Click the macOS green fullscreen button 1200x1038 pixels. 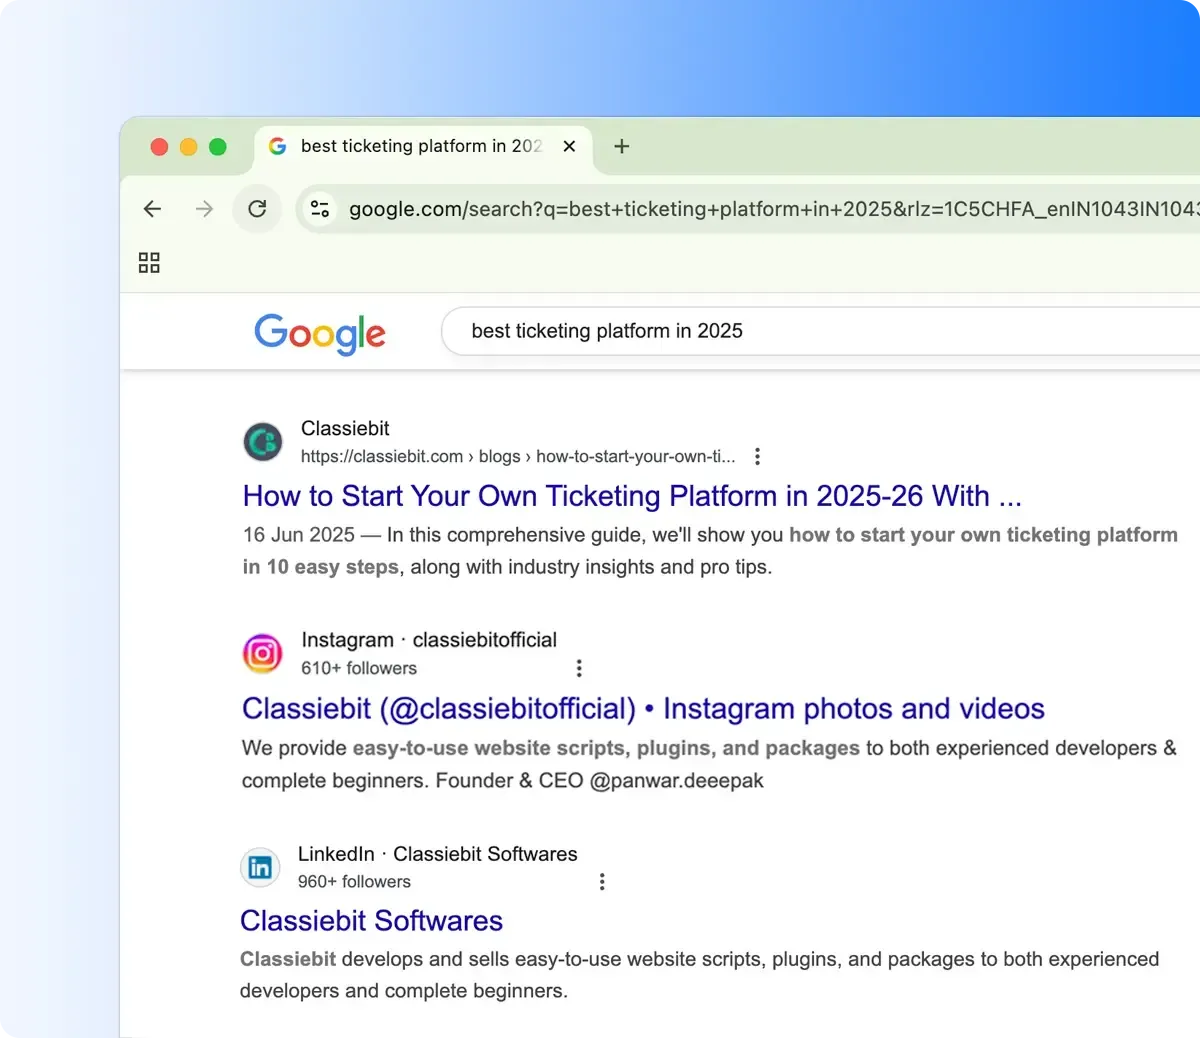[217, 147]
